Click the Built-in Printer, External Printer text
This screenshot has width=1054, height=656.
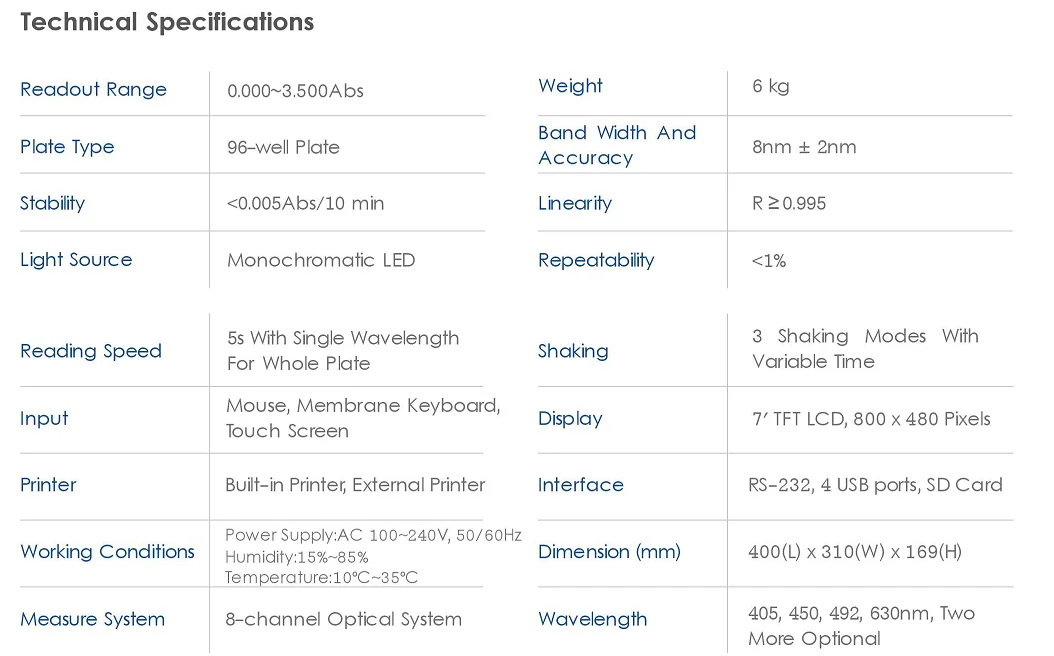tap(355, 485)
